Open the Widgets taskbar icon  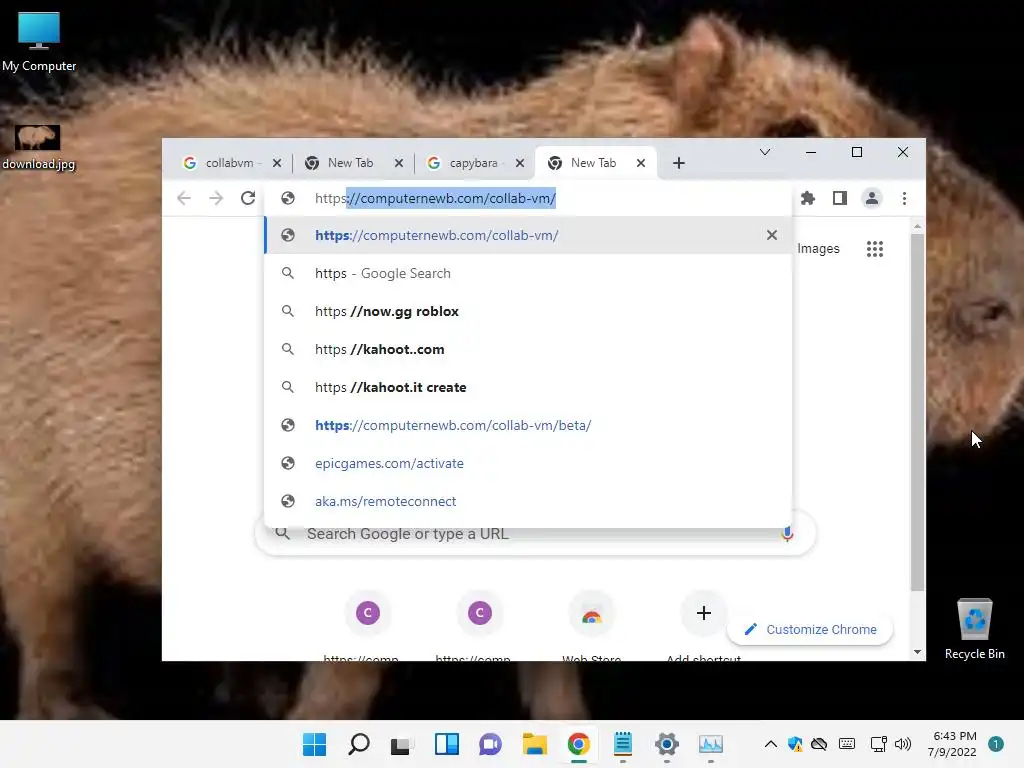[x=447, y=744]
